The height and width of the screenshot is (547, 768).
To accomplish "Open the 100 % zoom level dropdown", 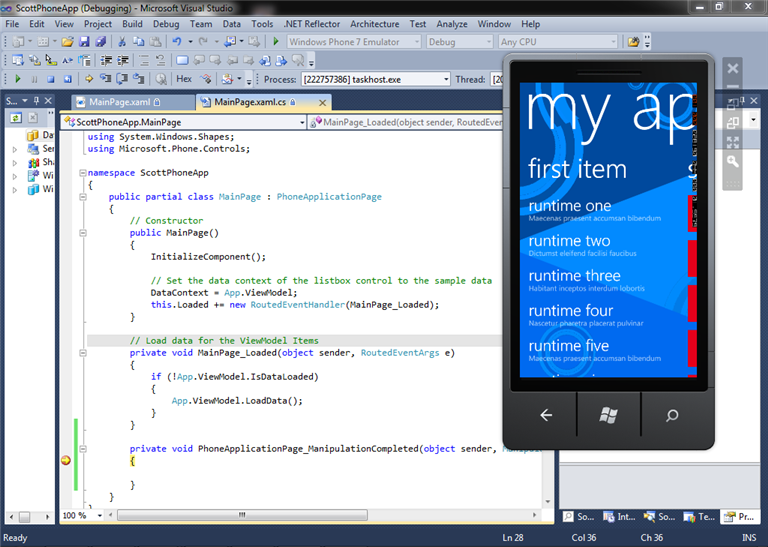I will click(99, 515).
